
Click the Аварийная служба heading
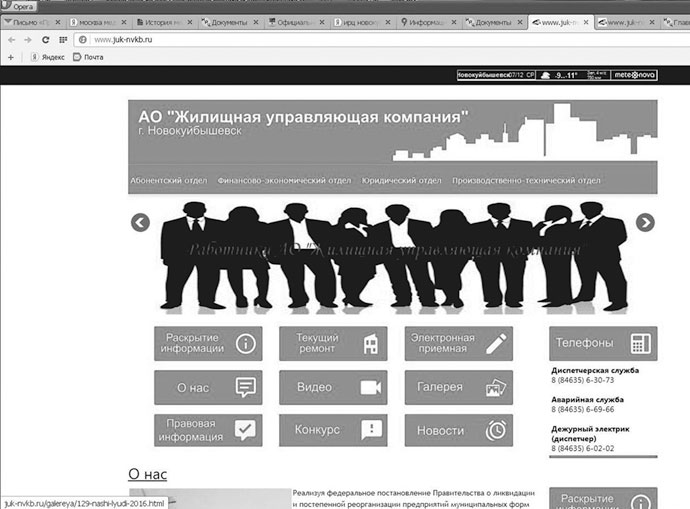587,399
